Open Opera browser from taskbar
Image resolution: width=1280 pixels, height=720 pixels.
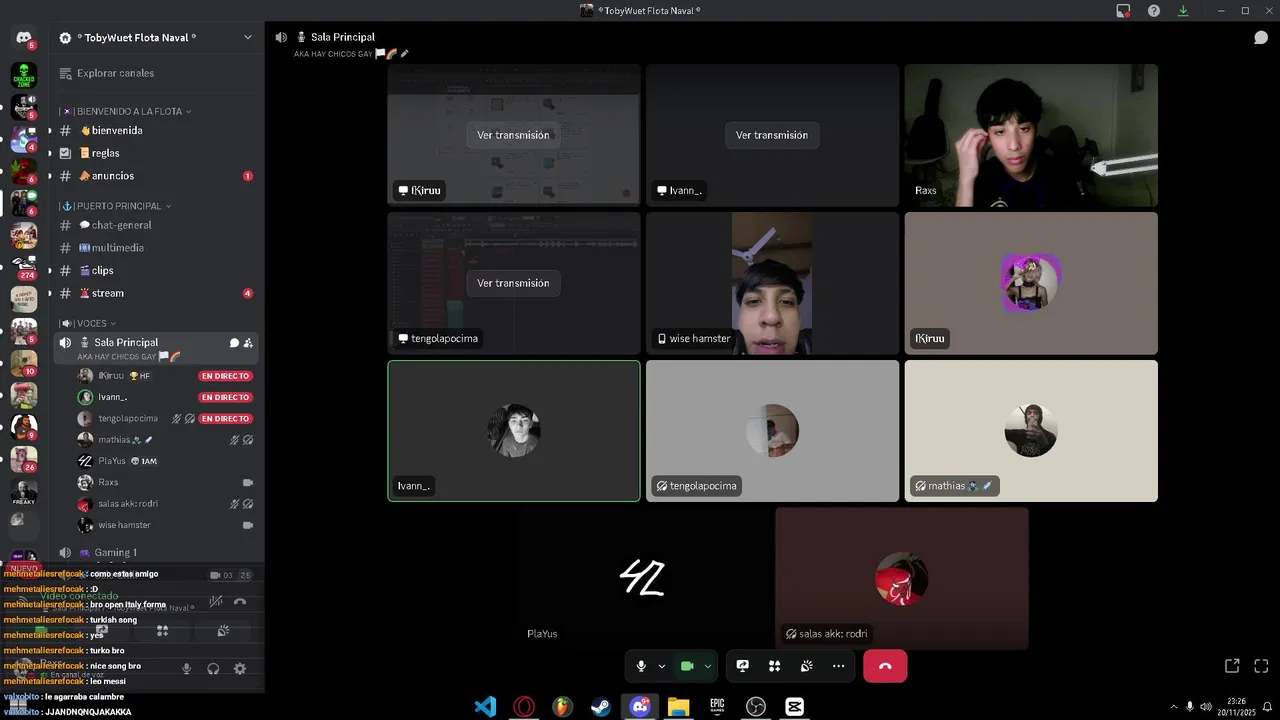click(524, 707)
